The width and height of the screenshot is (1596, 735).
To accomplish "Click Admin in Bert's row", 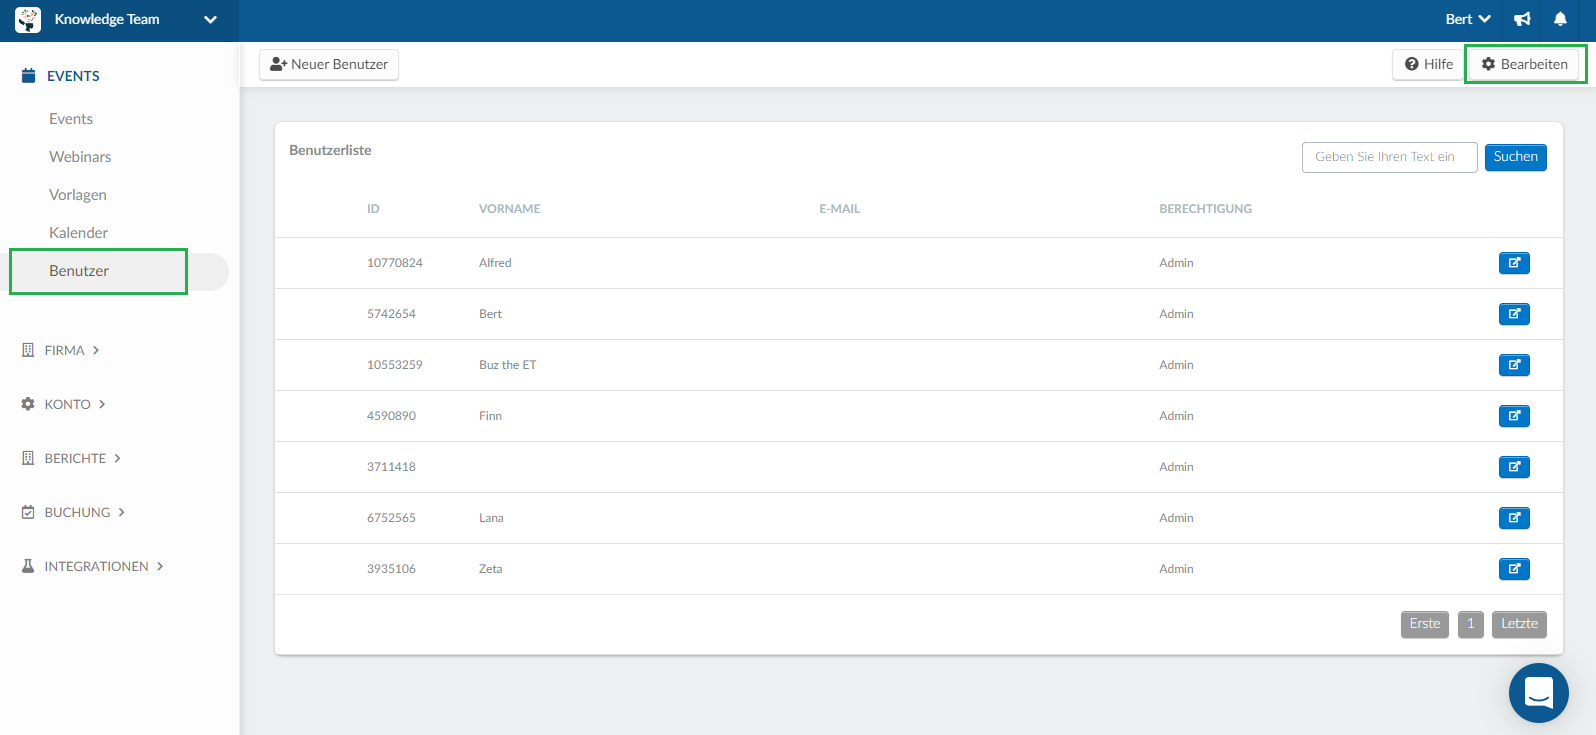I will (x=1176, y=314).
